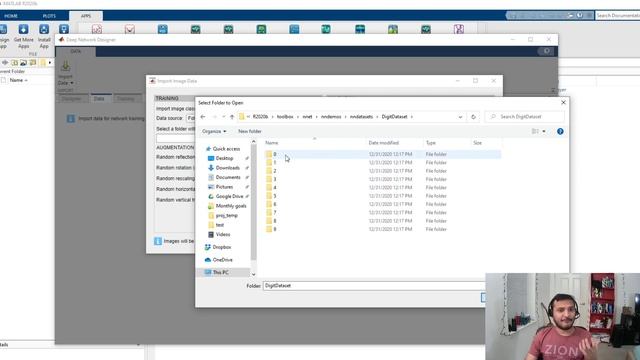Image resolution: width=640 pixels, height=360 pixels.
Task: Go up one folder level
Action: pos(232,117)
